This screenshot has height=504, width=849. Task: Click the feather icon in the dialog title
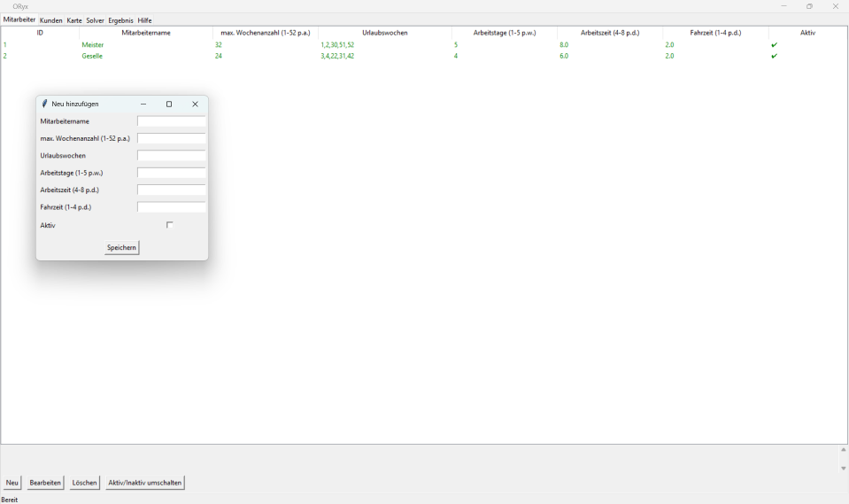[x=45, y=104]
